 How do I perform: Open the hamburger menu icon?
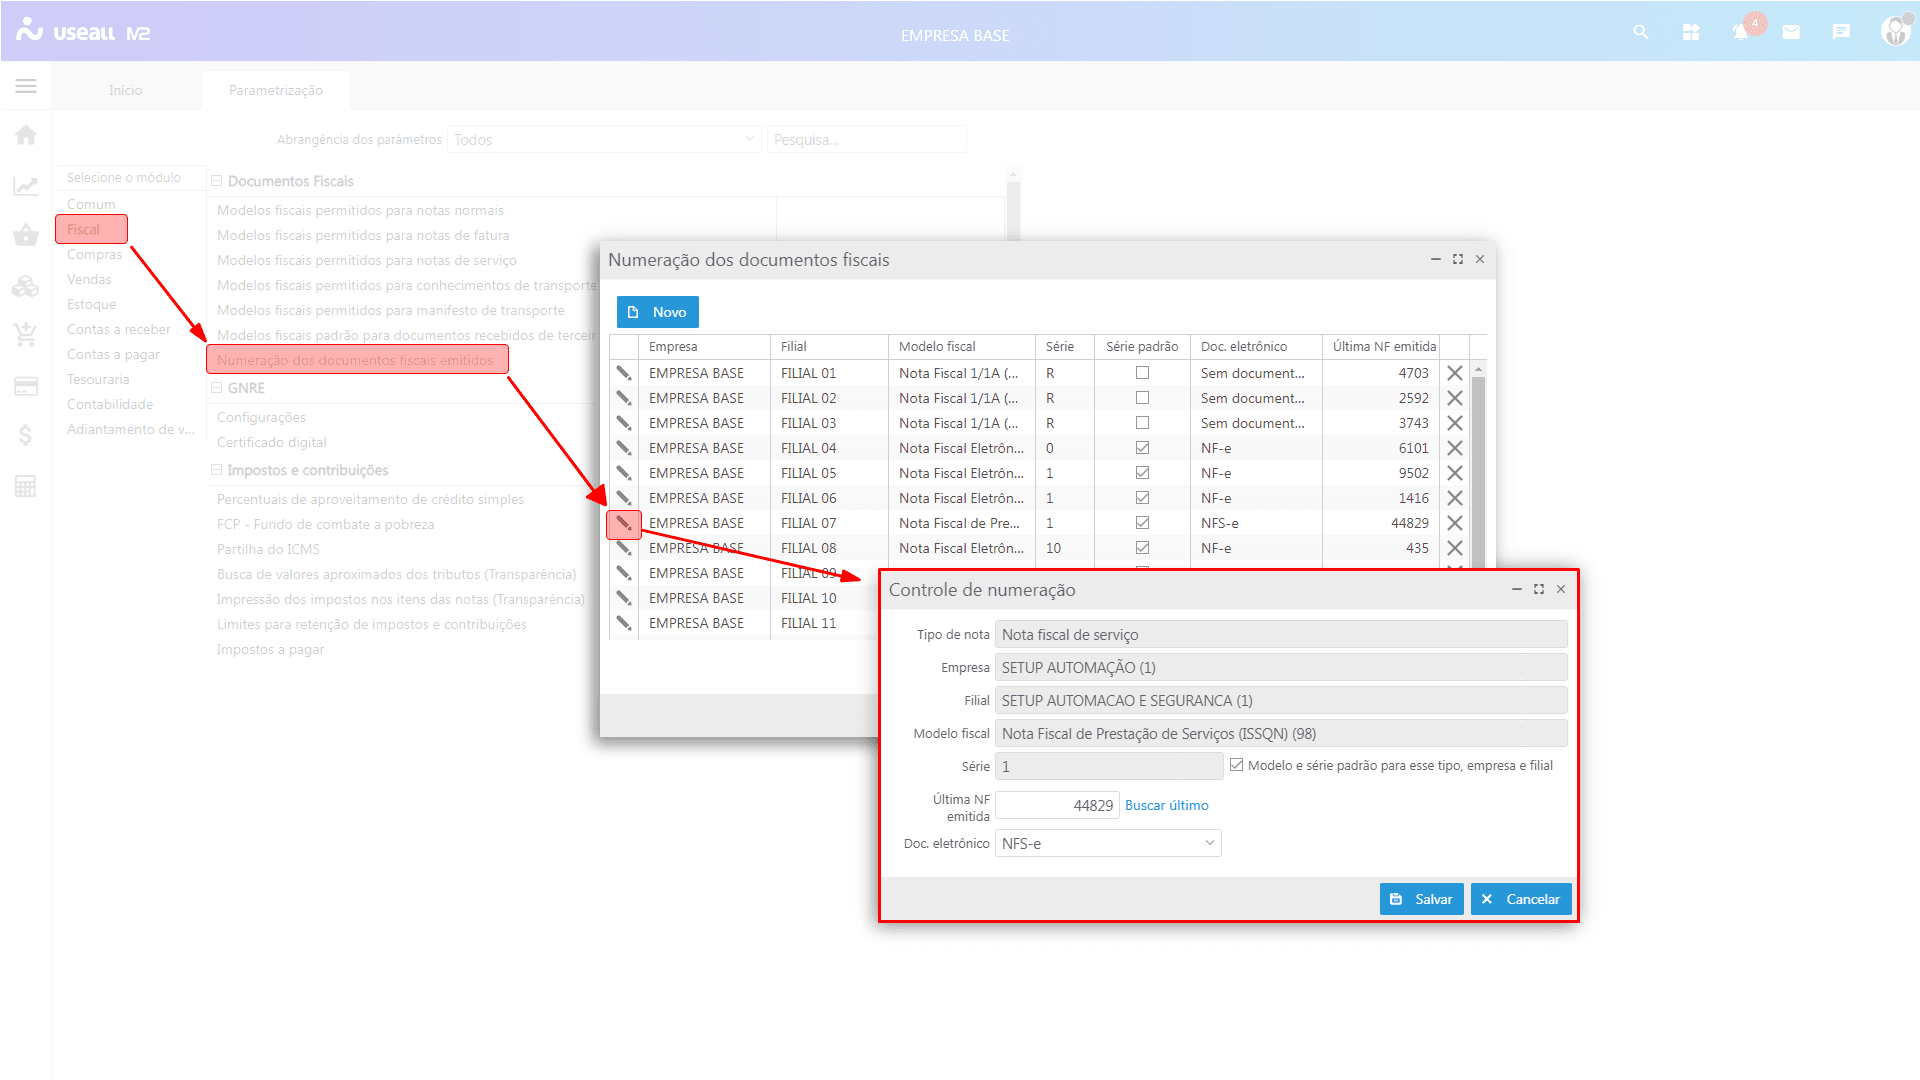pyautogui.click(x=26, y=87)
